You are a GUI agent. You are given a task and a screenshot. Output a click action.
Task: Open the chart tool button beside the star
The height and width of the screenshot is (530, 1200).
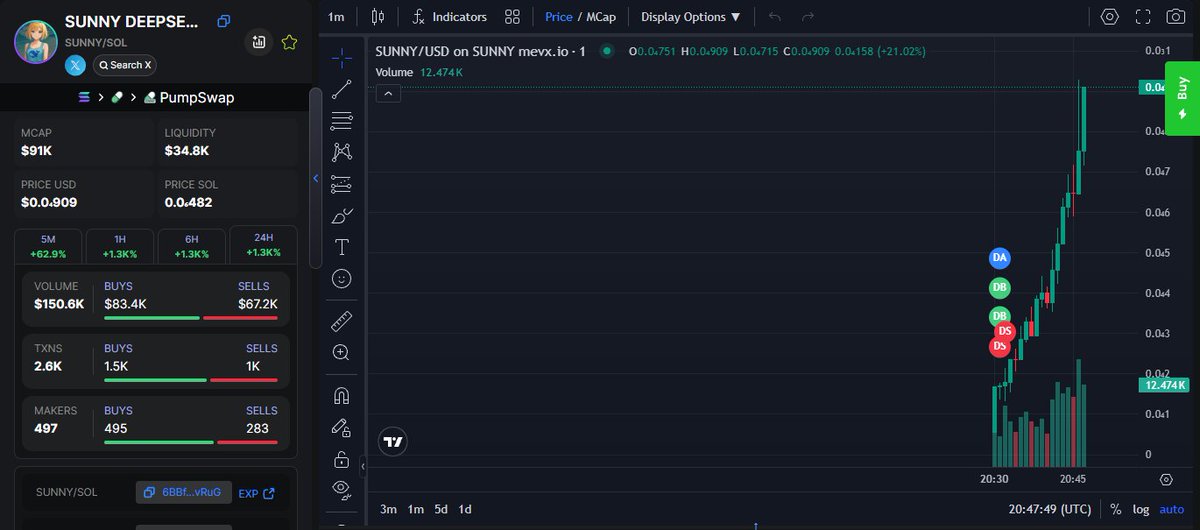258,42
